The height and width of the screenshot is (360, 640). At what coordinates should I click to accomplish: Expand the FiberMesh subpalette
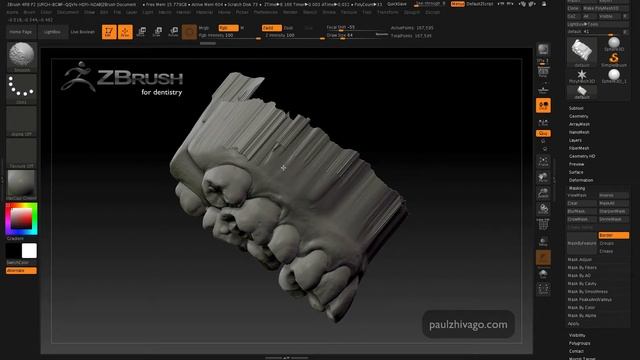click(x=579, y=148)
